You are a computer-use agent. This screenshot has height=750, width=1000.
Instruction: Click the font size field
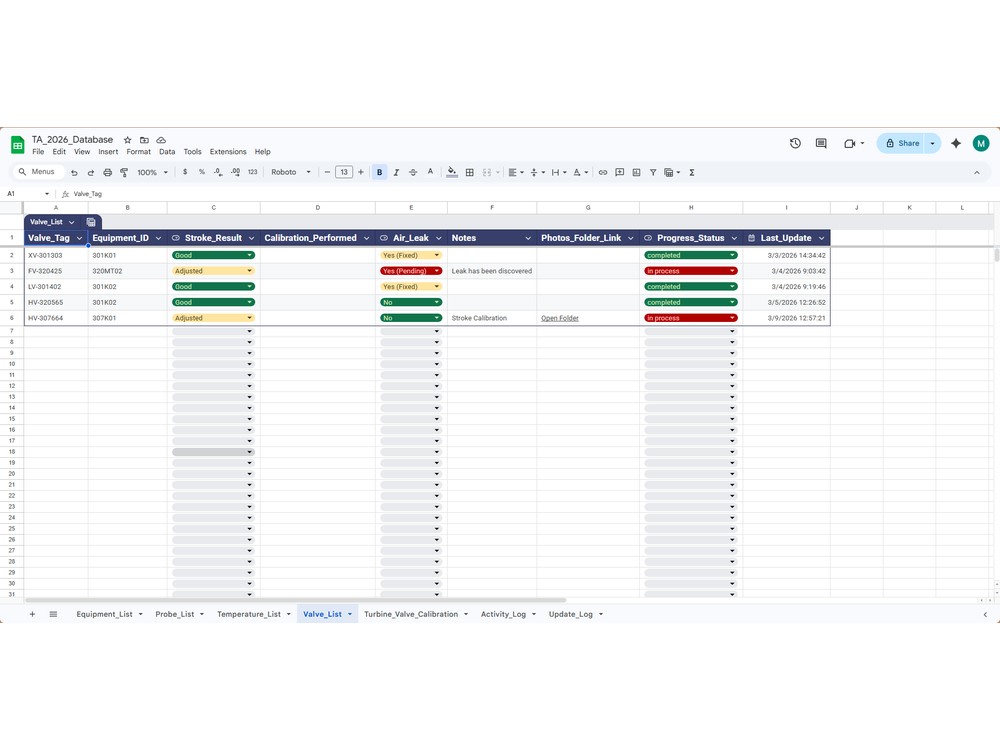tap(344, 172)
